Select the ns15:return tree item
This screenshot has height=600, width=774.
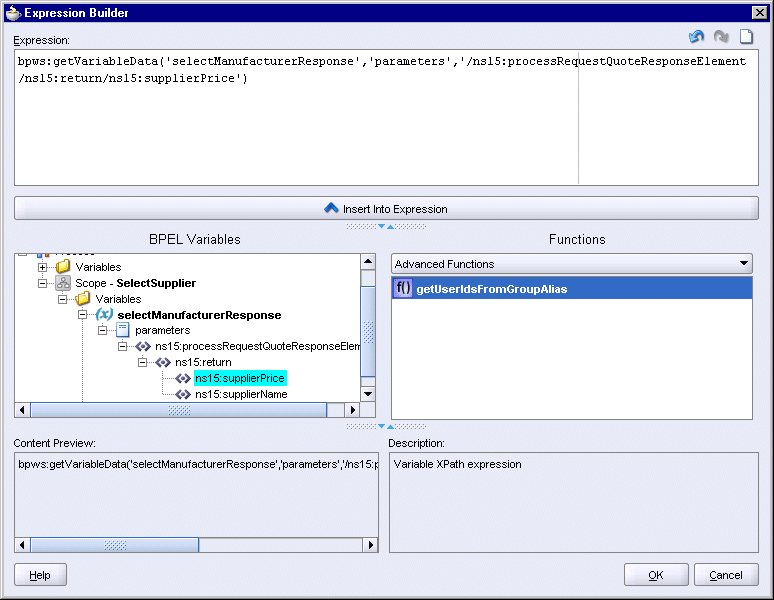pos(203,363)
